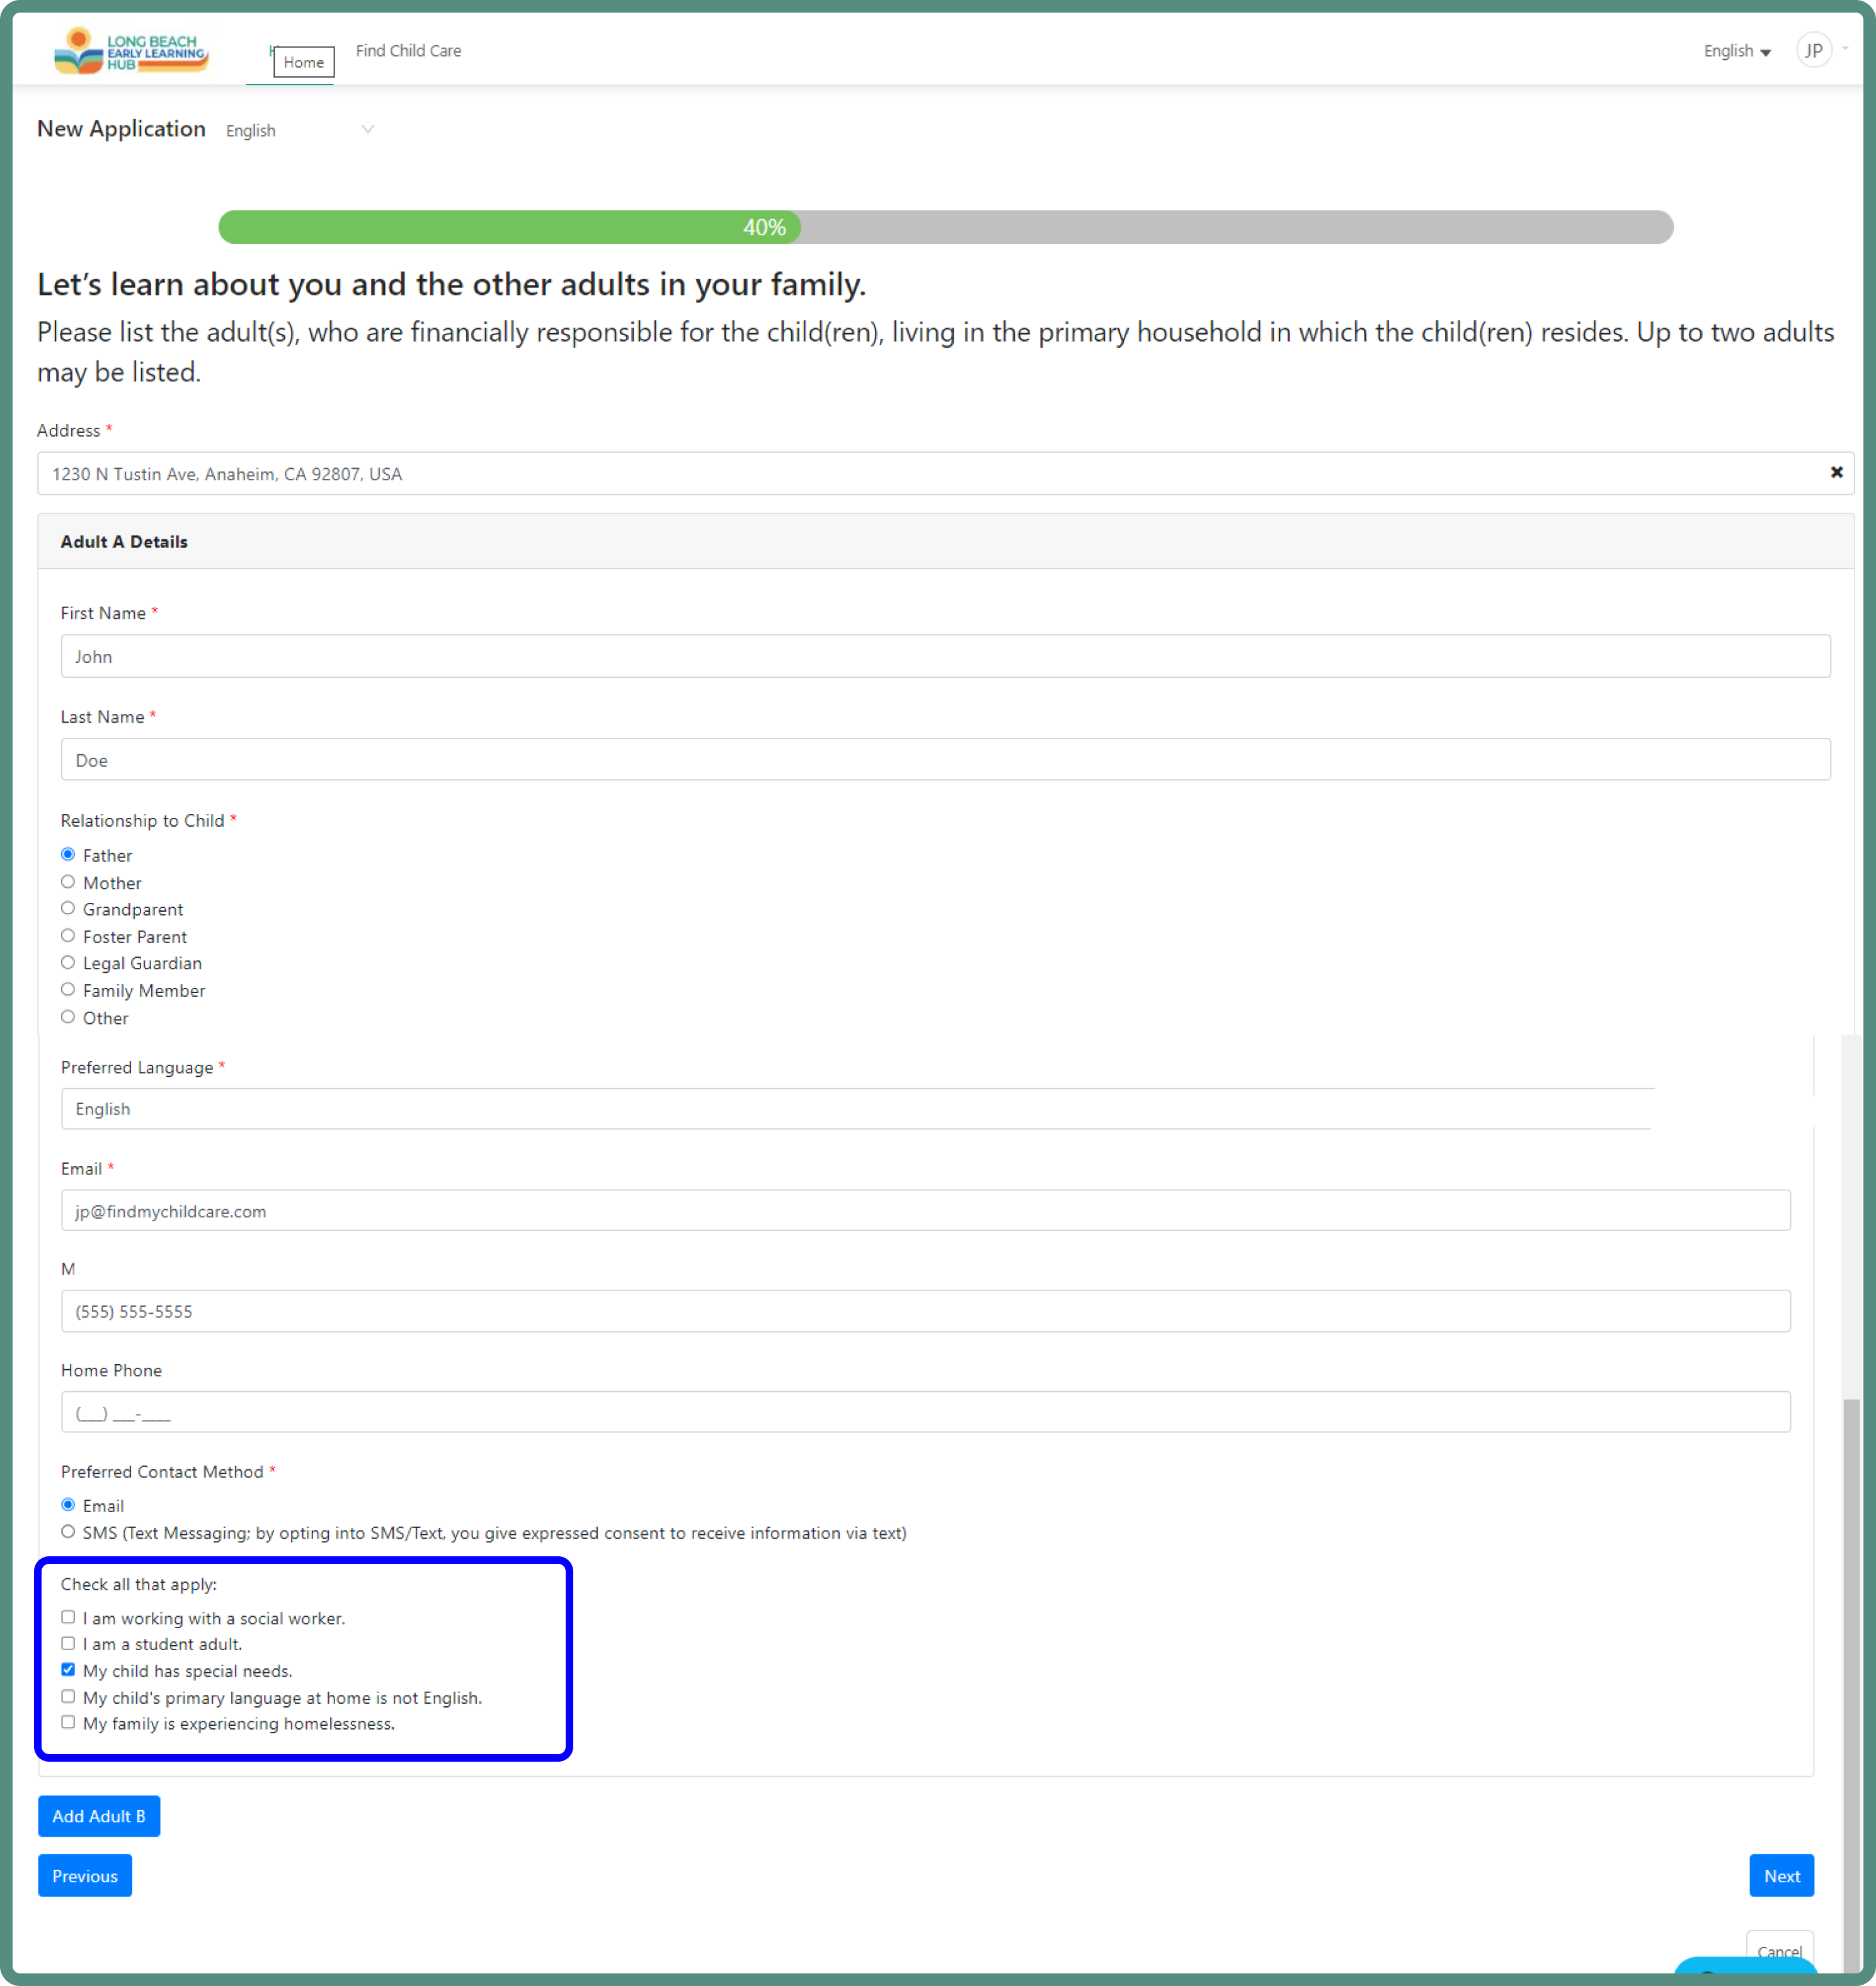
Task: Choose SMS text messaging contact method
Action: (68, 1532)
